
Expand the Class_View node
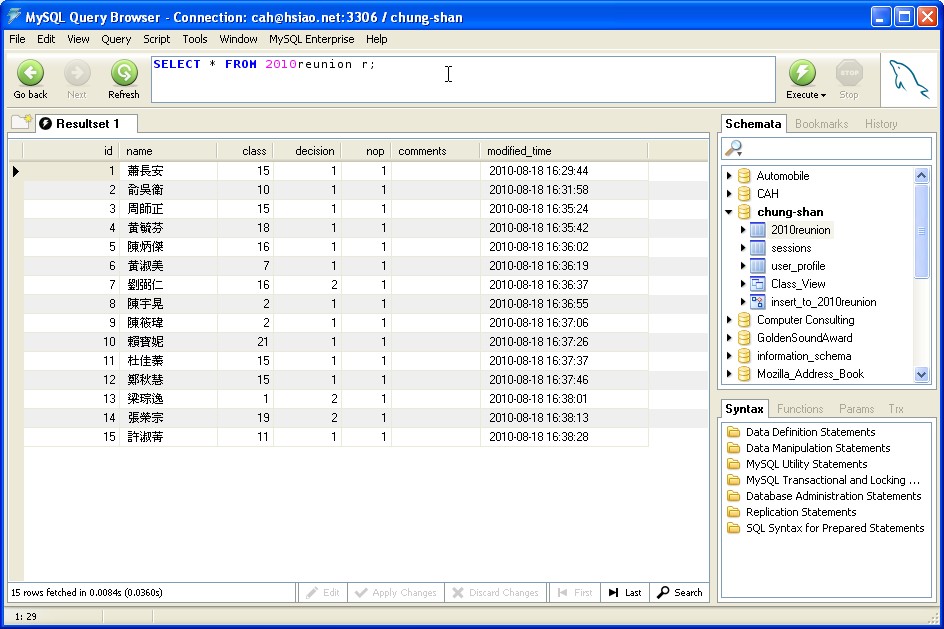click(x=743, y=284)
